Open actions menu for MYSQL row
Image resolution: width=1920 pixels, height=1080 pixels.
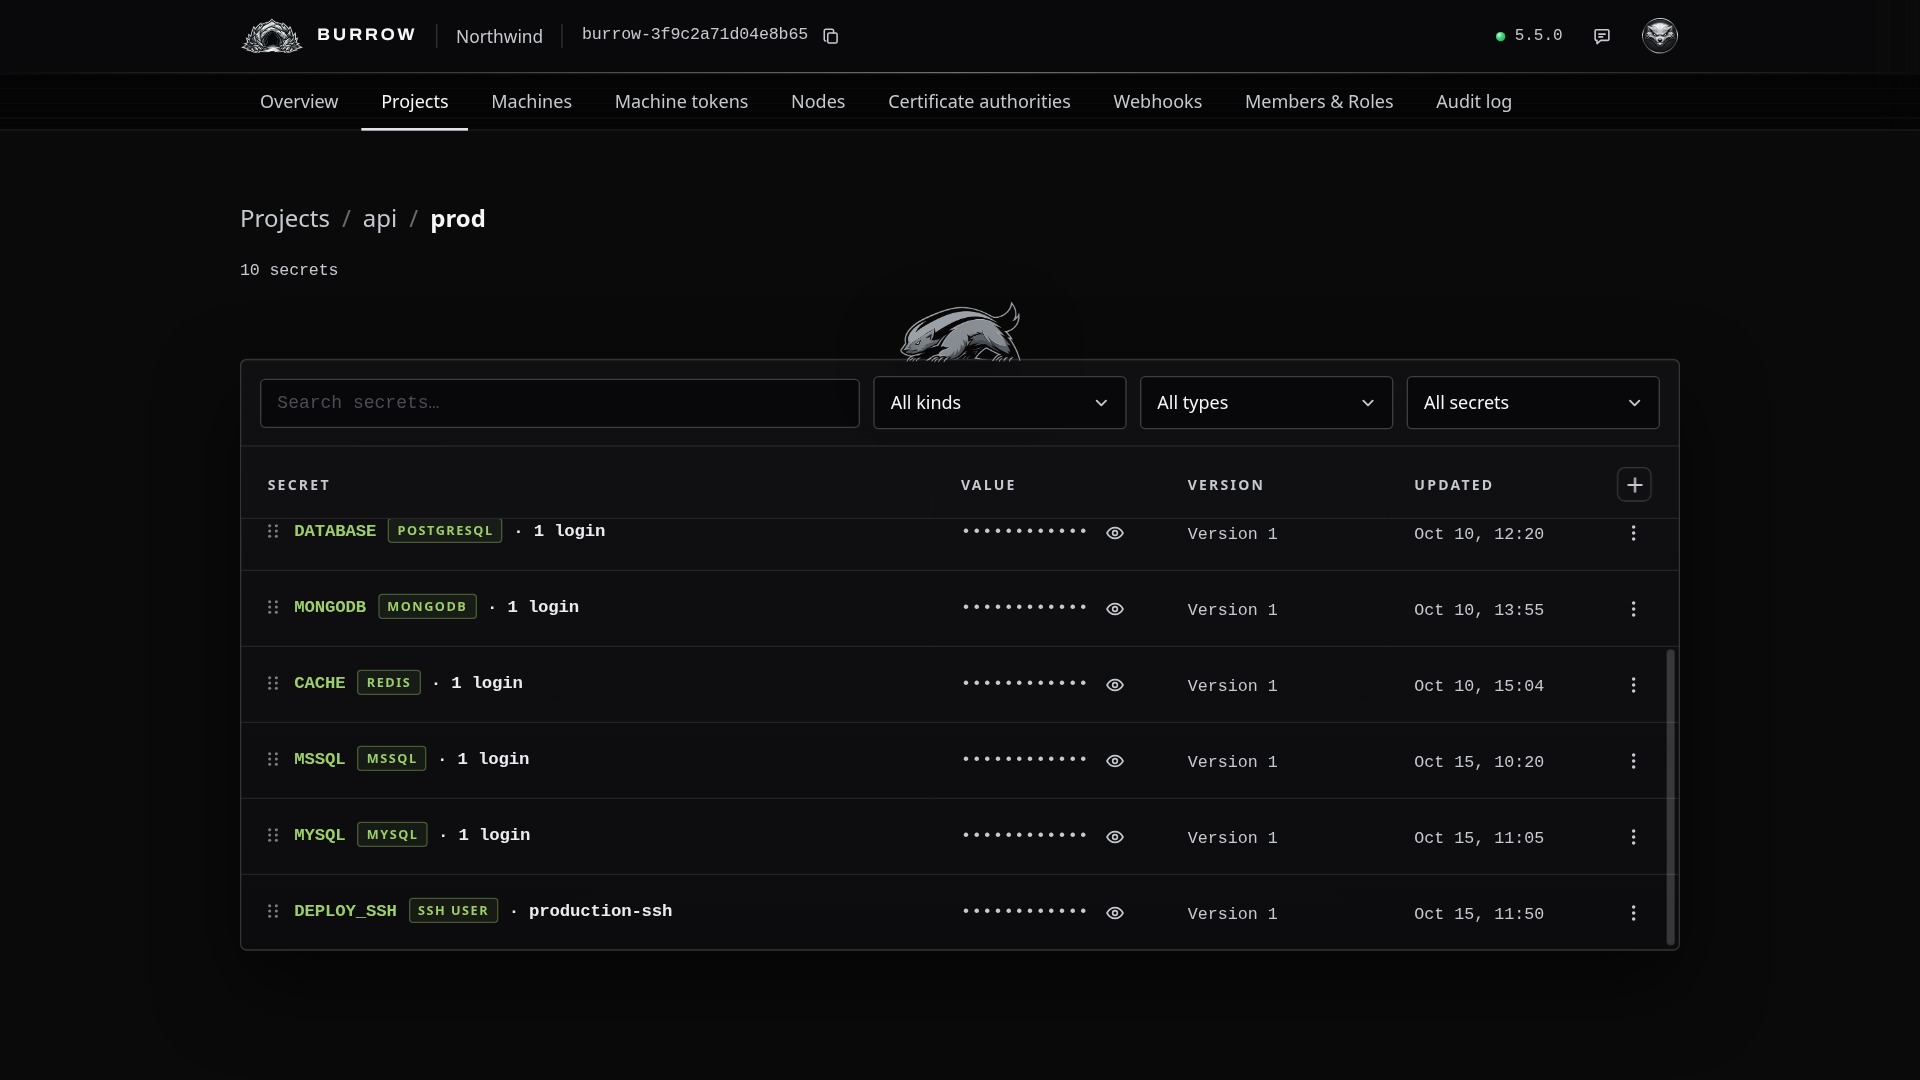point(1634,837)
